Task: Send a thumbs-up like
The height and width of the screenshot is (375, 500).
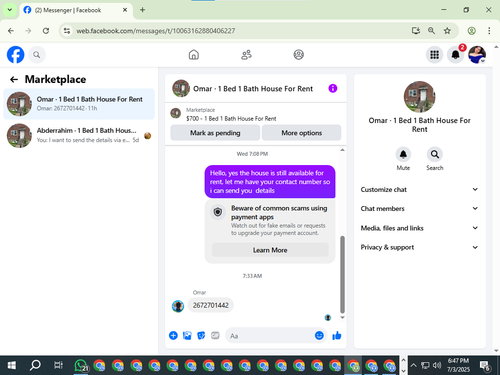Action: click(x=337, y=335)
